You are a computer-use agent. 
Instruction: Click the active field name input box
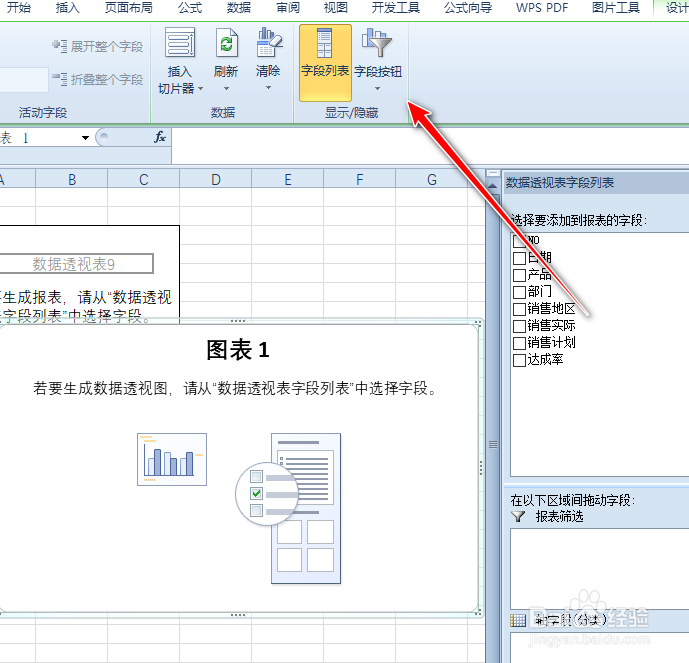[24, 80]
